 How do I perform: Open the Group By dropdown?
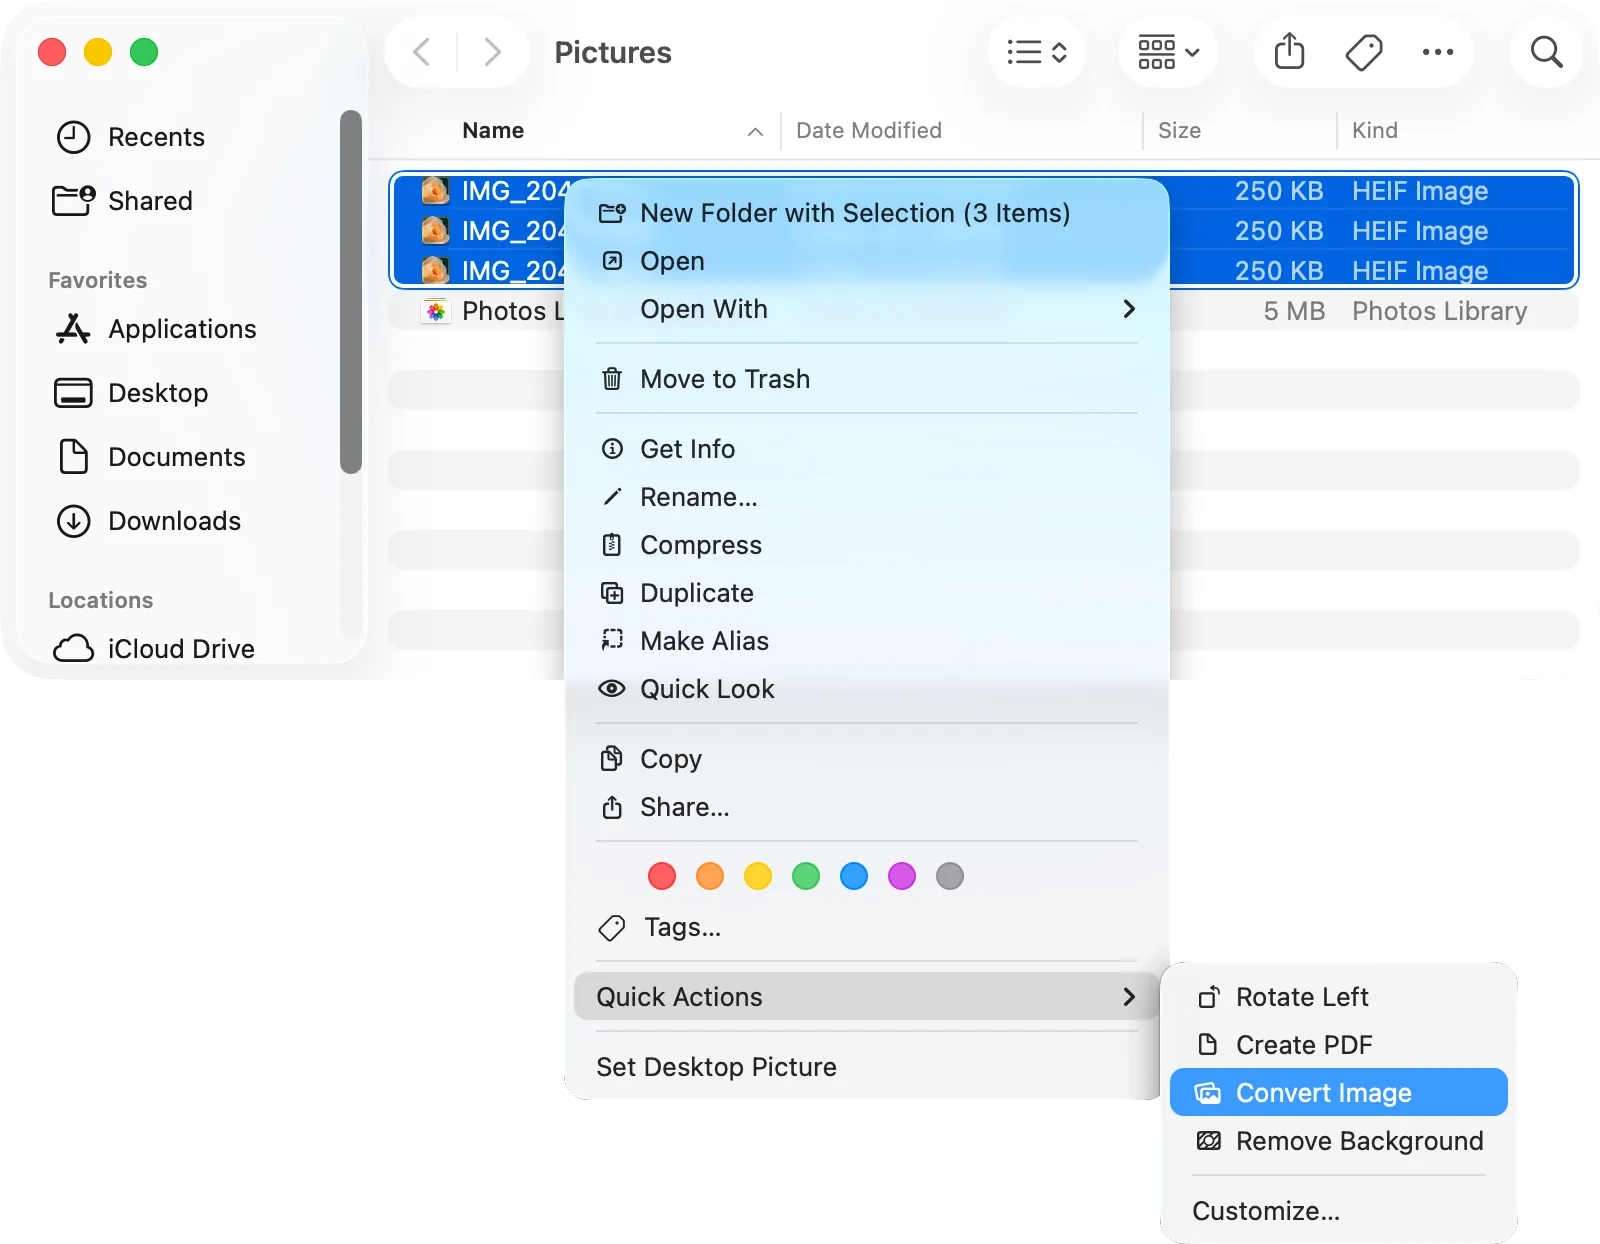(1168, 52)
